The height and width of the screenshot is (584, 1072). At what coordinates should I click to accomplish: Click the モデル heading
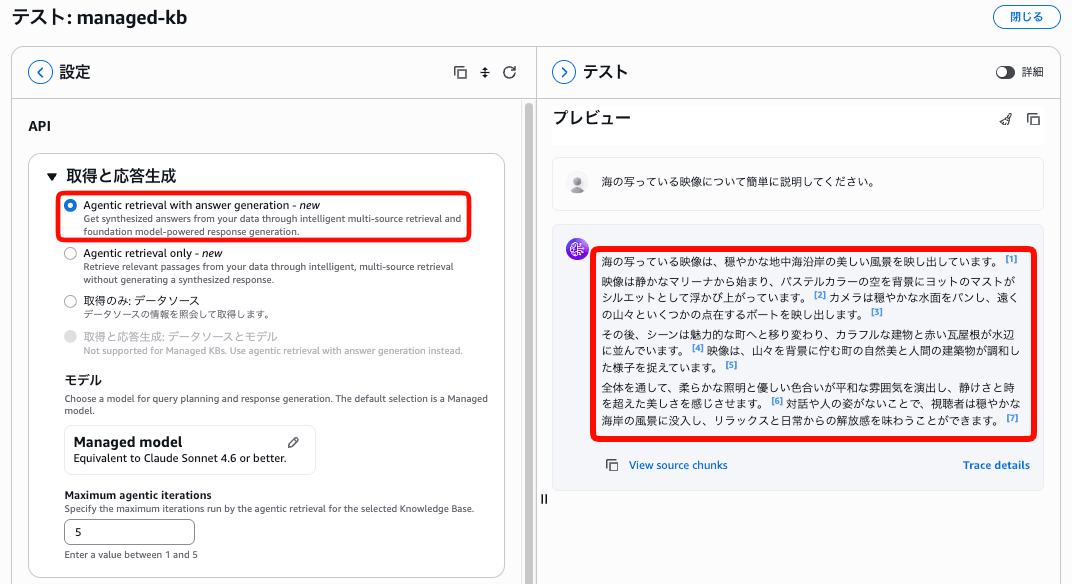click(x=83, y=380)
